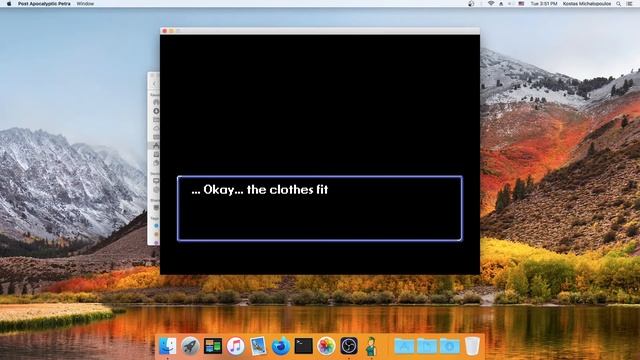The image size is (640, 360).
Task: Open the Downloads folder stack in Dock
Action: tap(449, 346)
